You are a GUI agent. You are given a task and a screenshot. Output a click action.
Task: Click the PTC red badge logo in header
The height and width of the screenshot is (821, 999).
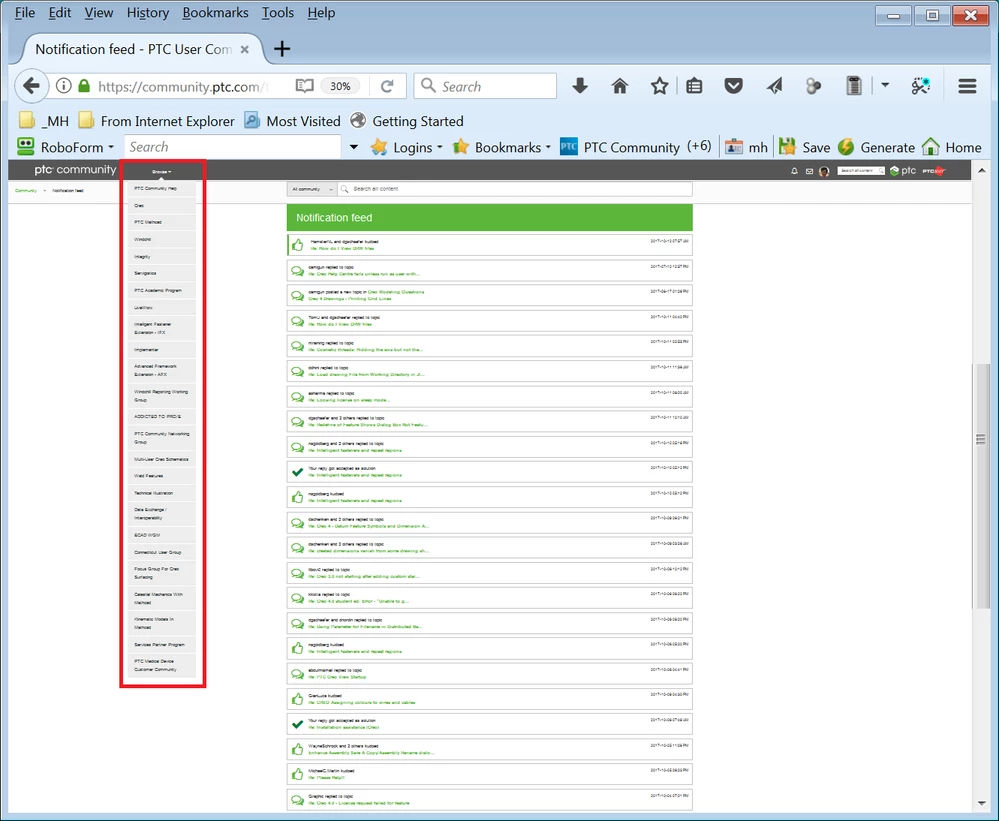point(935,171)
